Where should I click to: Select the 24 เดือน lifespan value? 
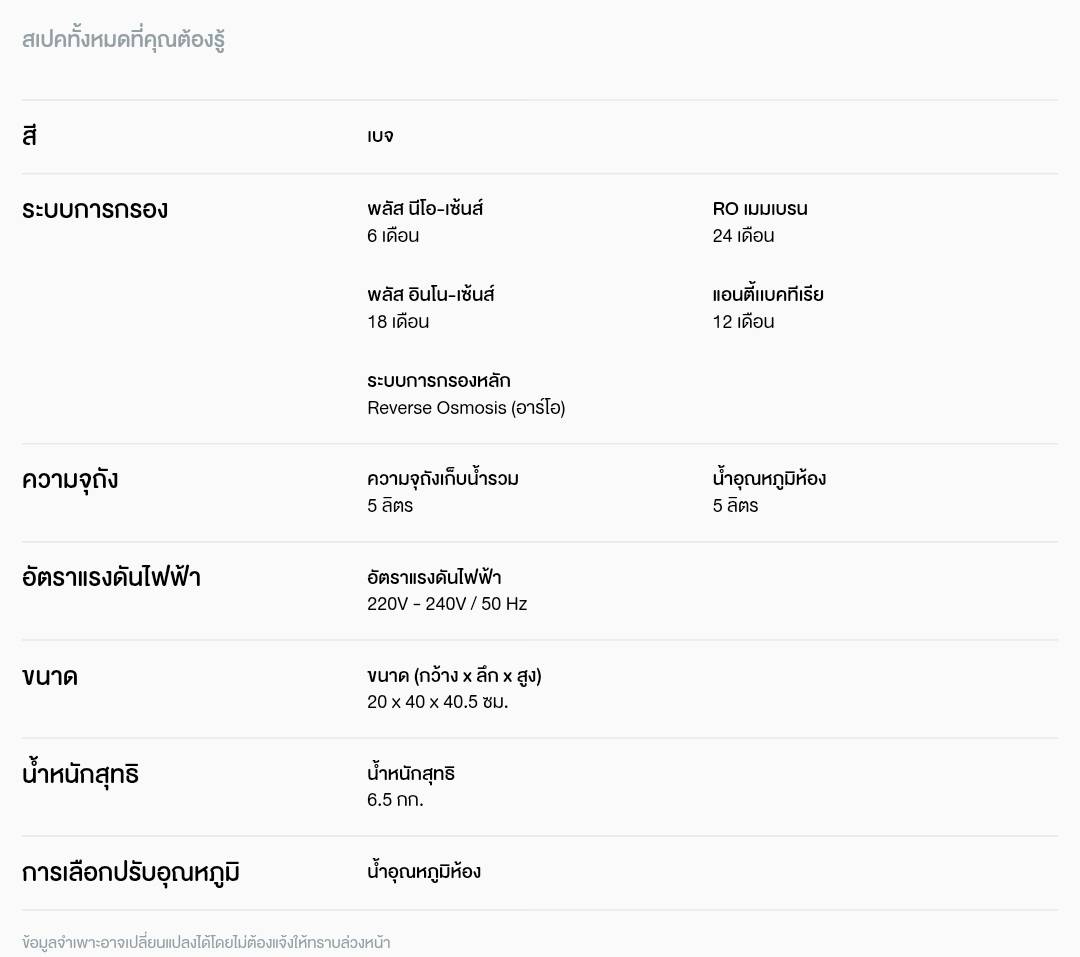pyautogui.click(x=743, y=236)
